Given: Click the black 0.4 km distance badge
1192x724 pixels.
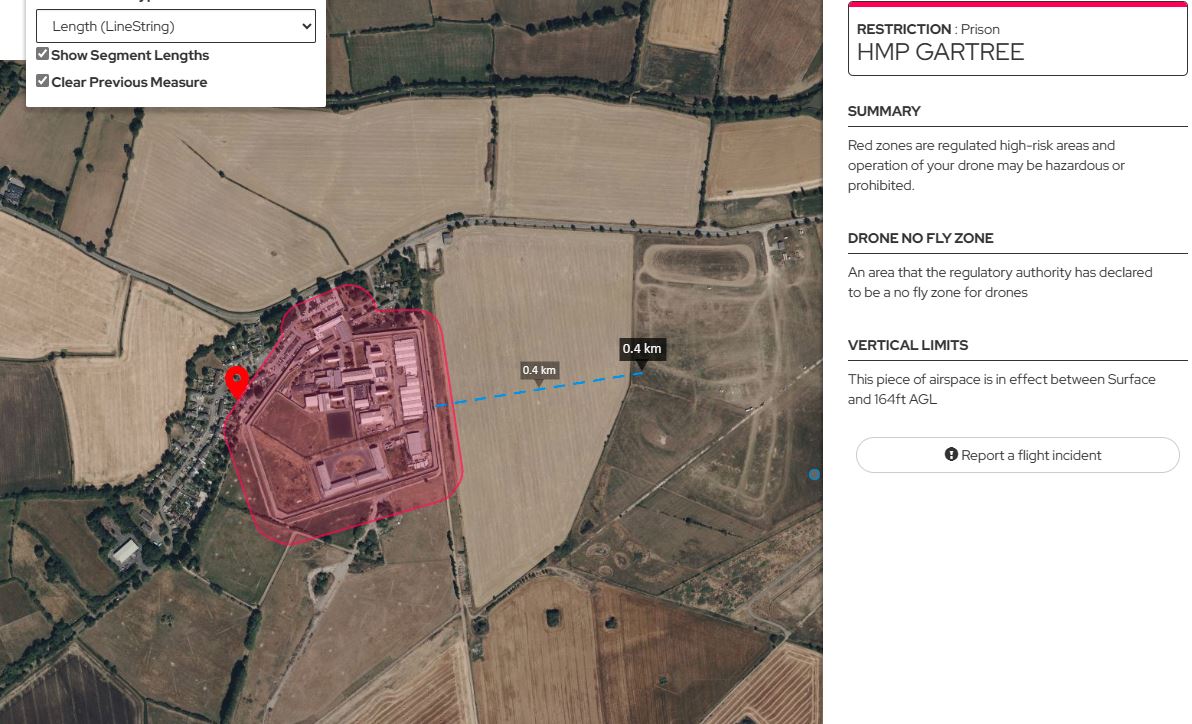Looking at the screenshot, I should tap(641, 348).
